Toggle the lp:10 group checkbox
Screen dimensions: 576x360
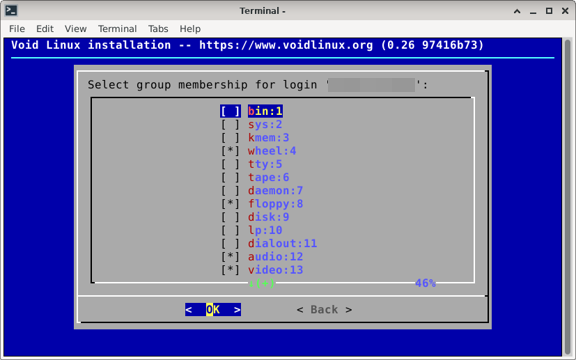(230, 230)
